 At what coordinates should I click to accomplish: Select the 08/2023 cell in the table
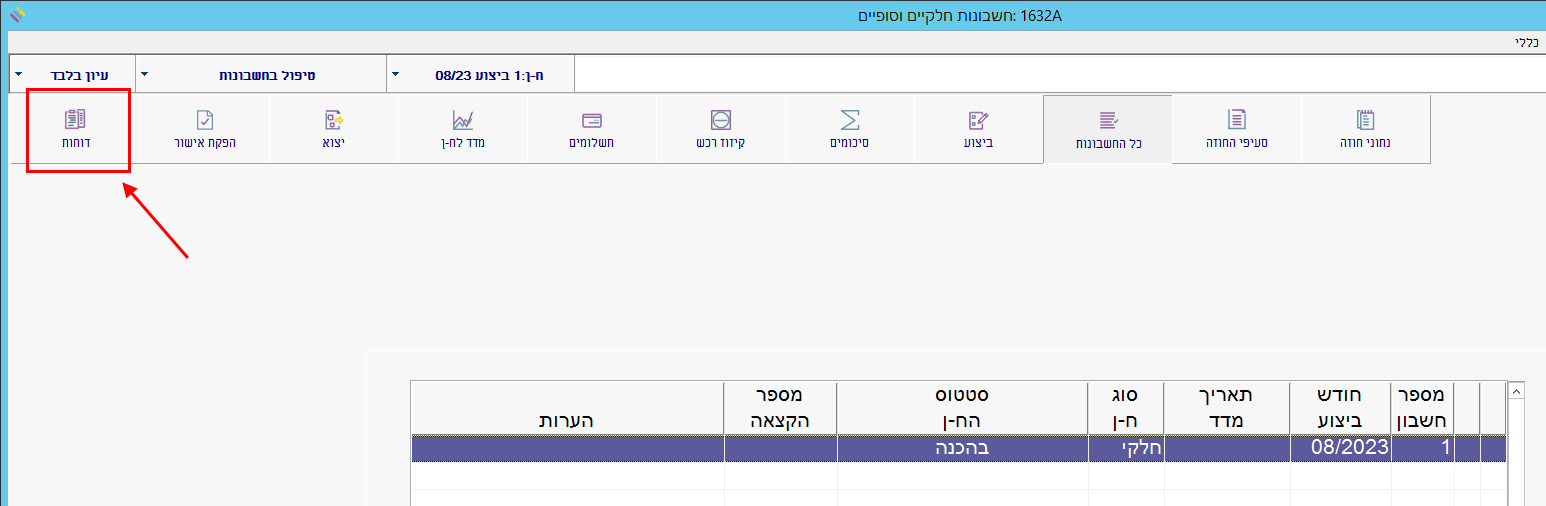(1340, 448)
